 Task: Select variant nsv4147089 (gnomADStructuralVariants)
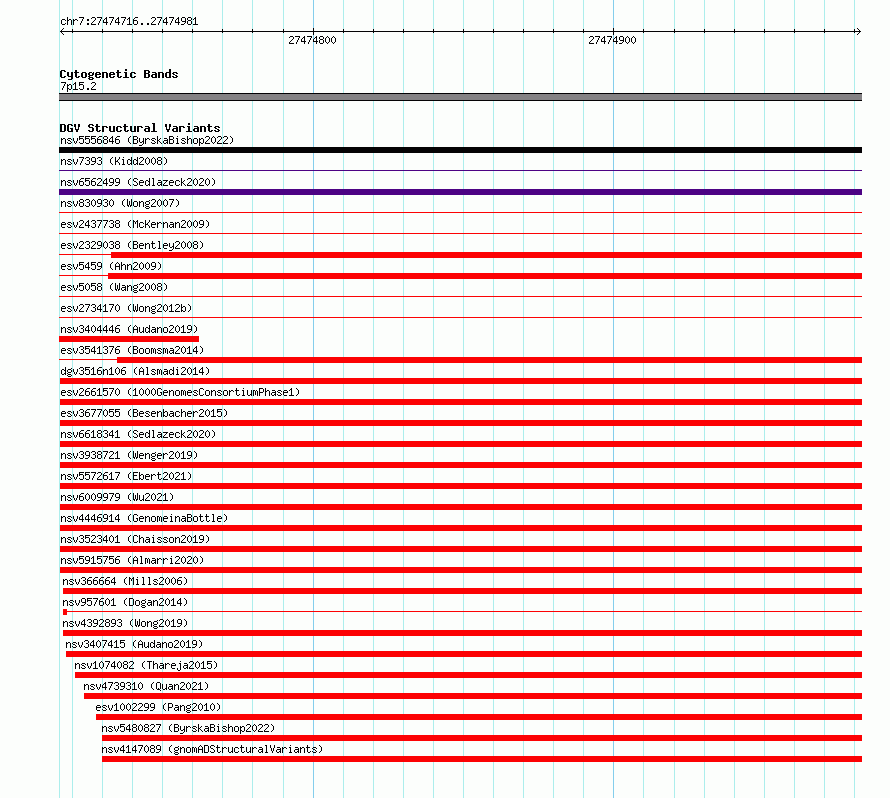212,749
